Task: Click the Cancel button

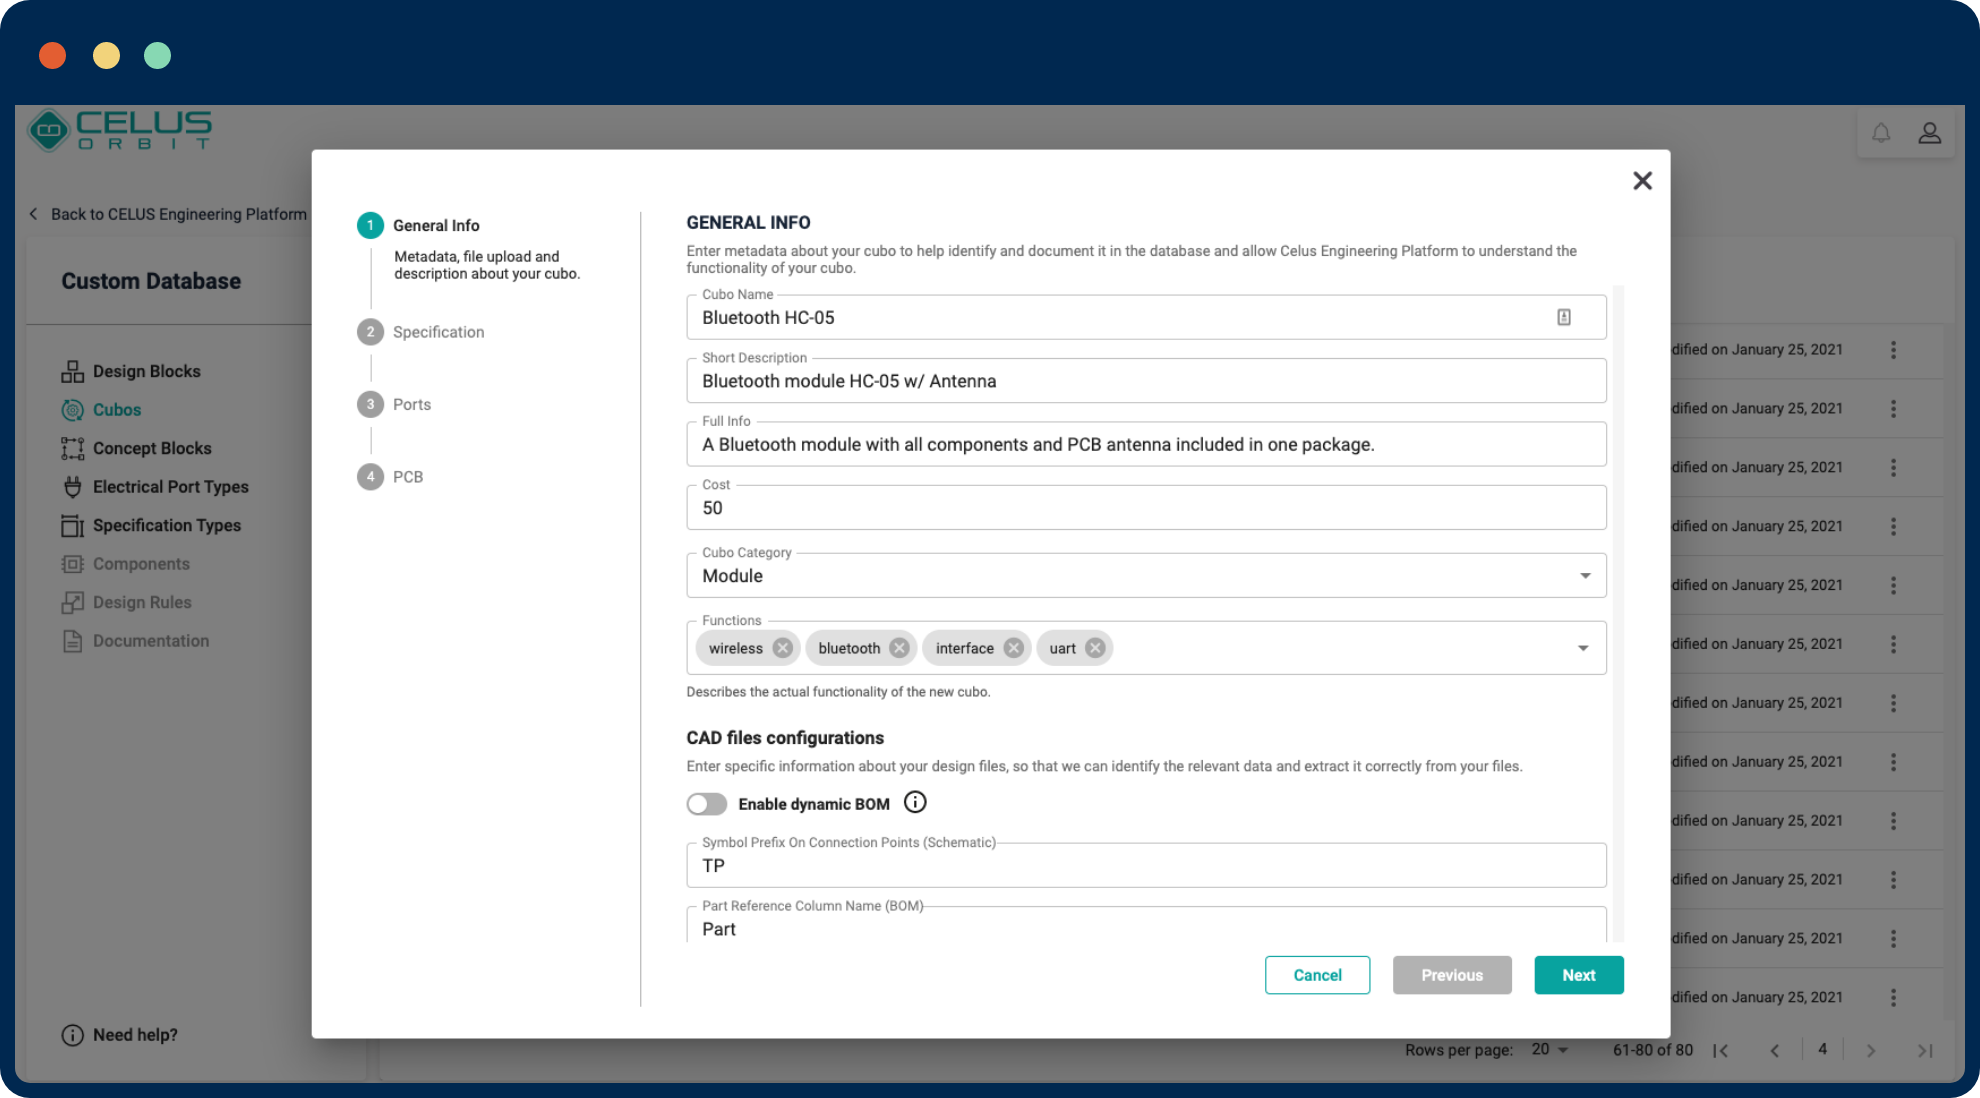Action: pos(1317,975)
